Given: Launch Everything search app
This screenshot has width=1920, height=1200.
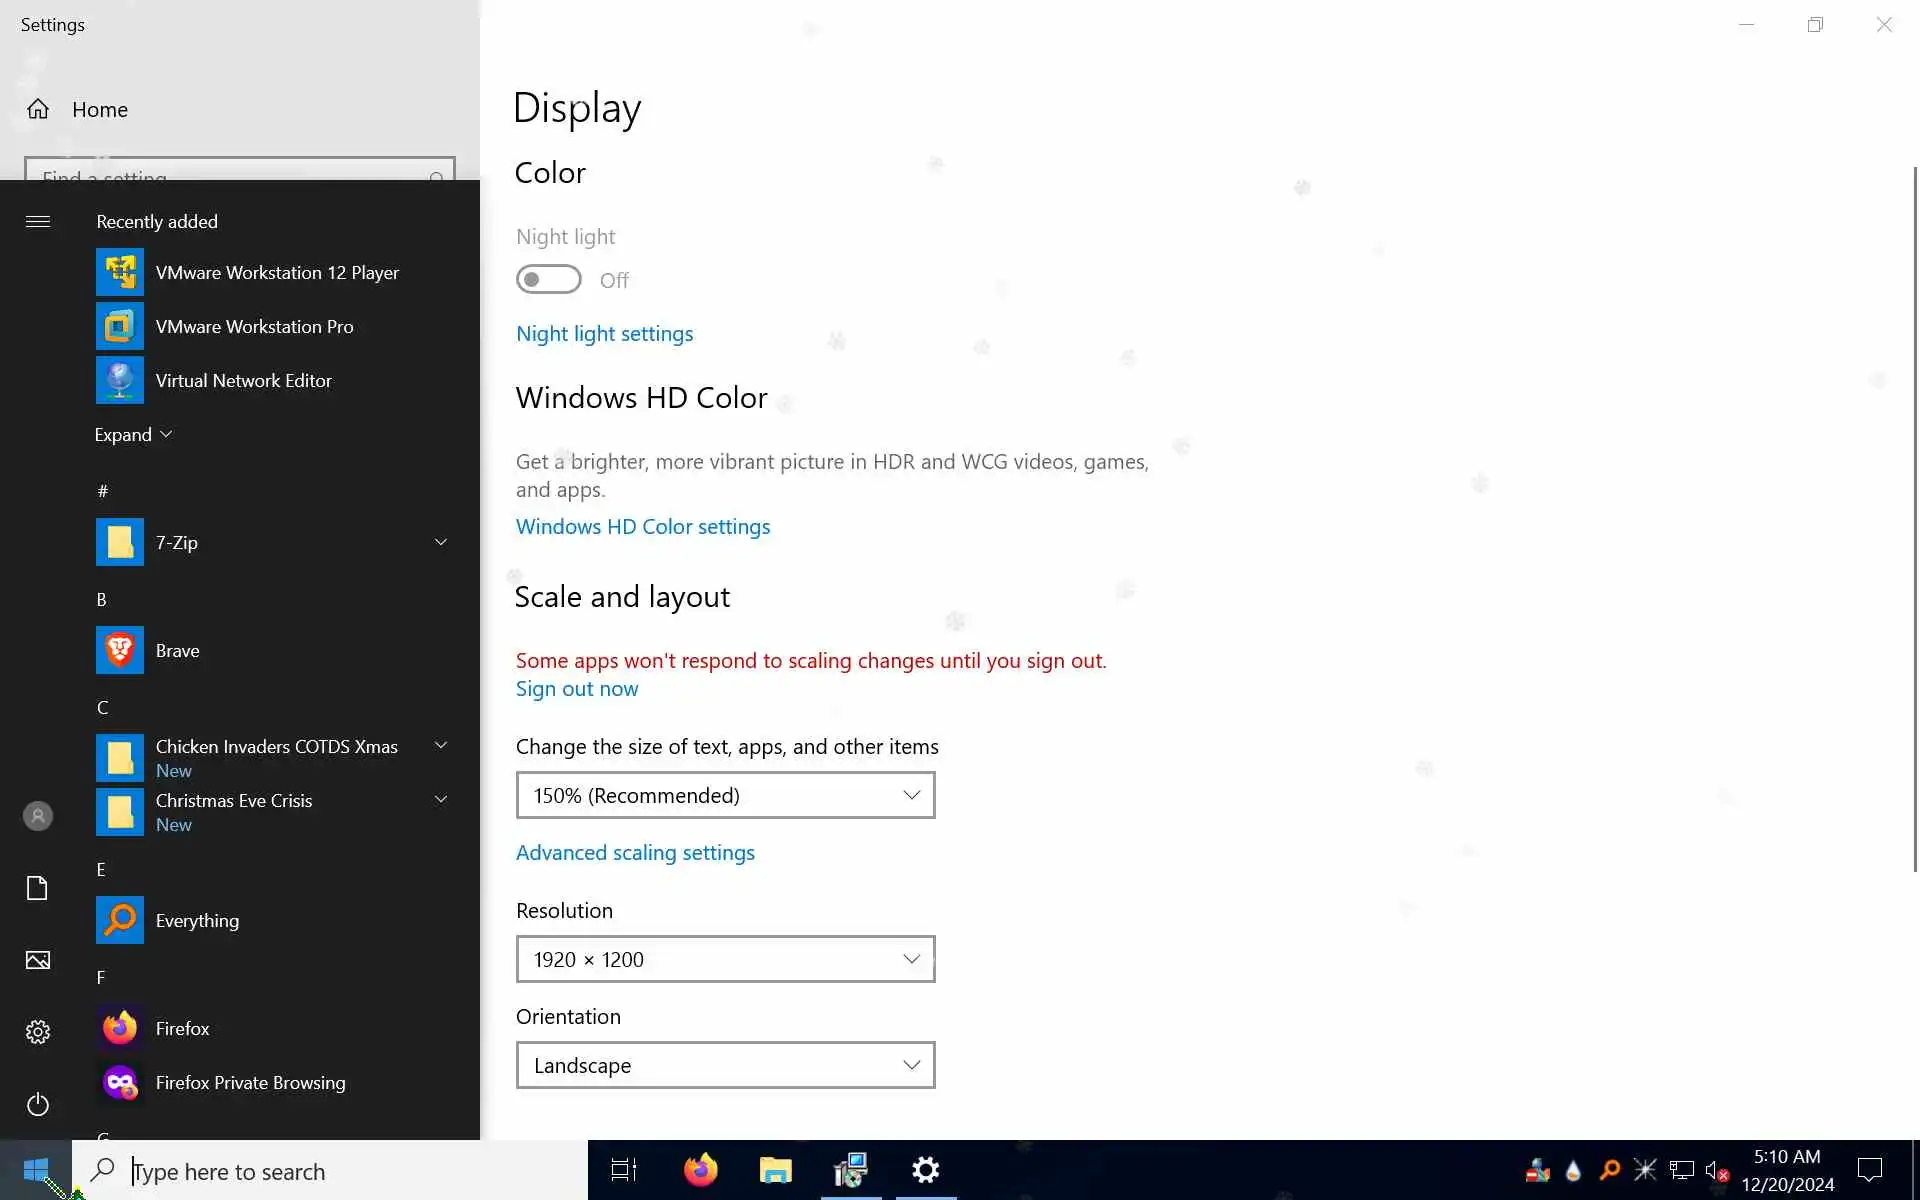Looking at the screenshot, I should point(197,921).
